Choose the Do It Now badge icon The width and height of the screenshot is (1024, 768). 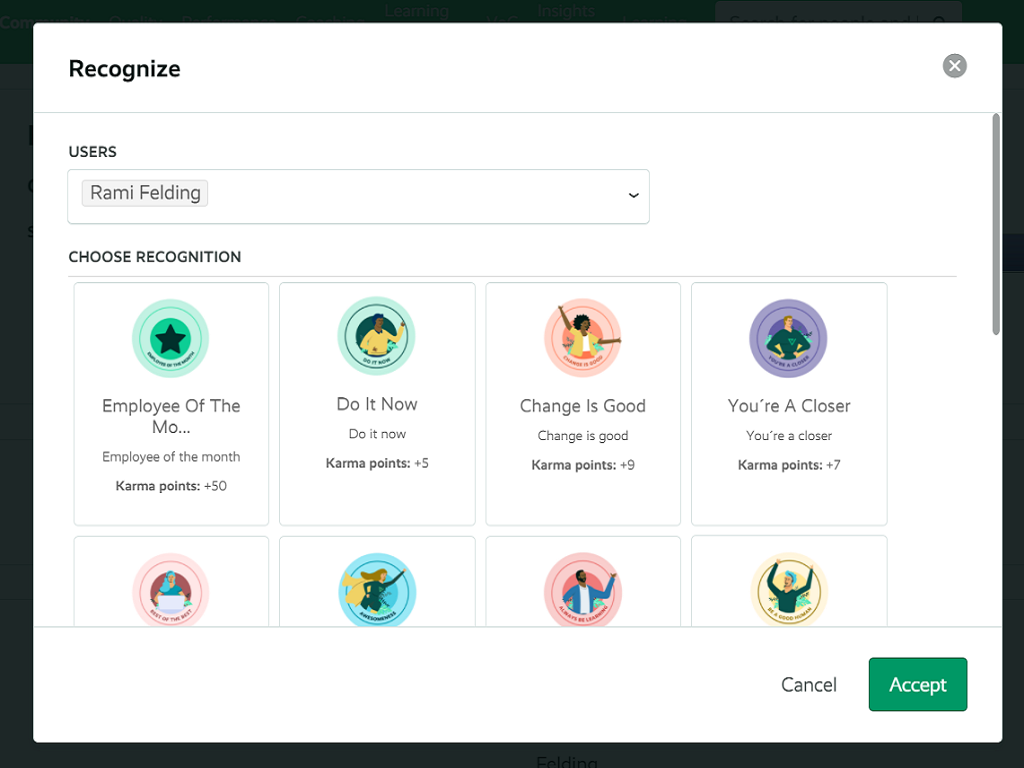click(x=377, y=335)
